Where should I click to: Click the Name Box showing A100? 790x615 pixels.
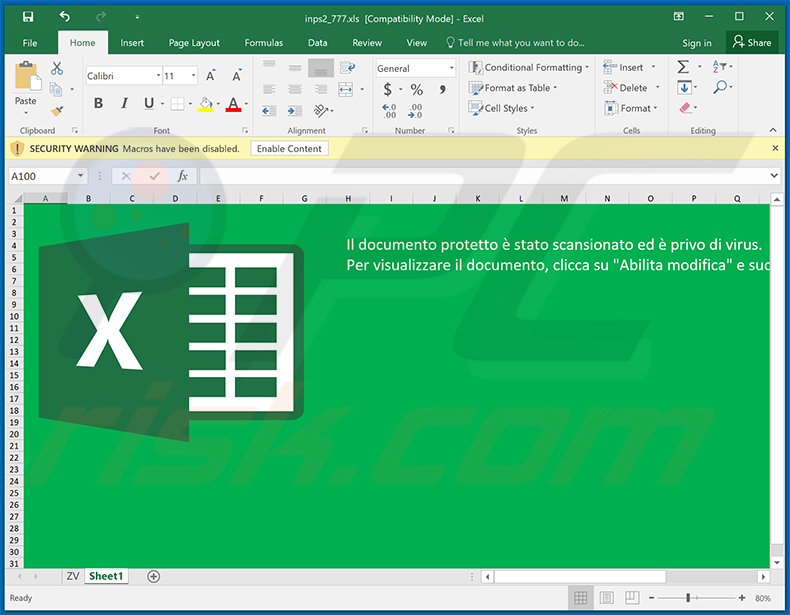pos(48,176)
